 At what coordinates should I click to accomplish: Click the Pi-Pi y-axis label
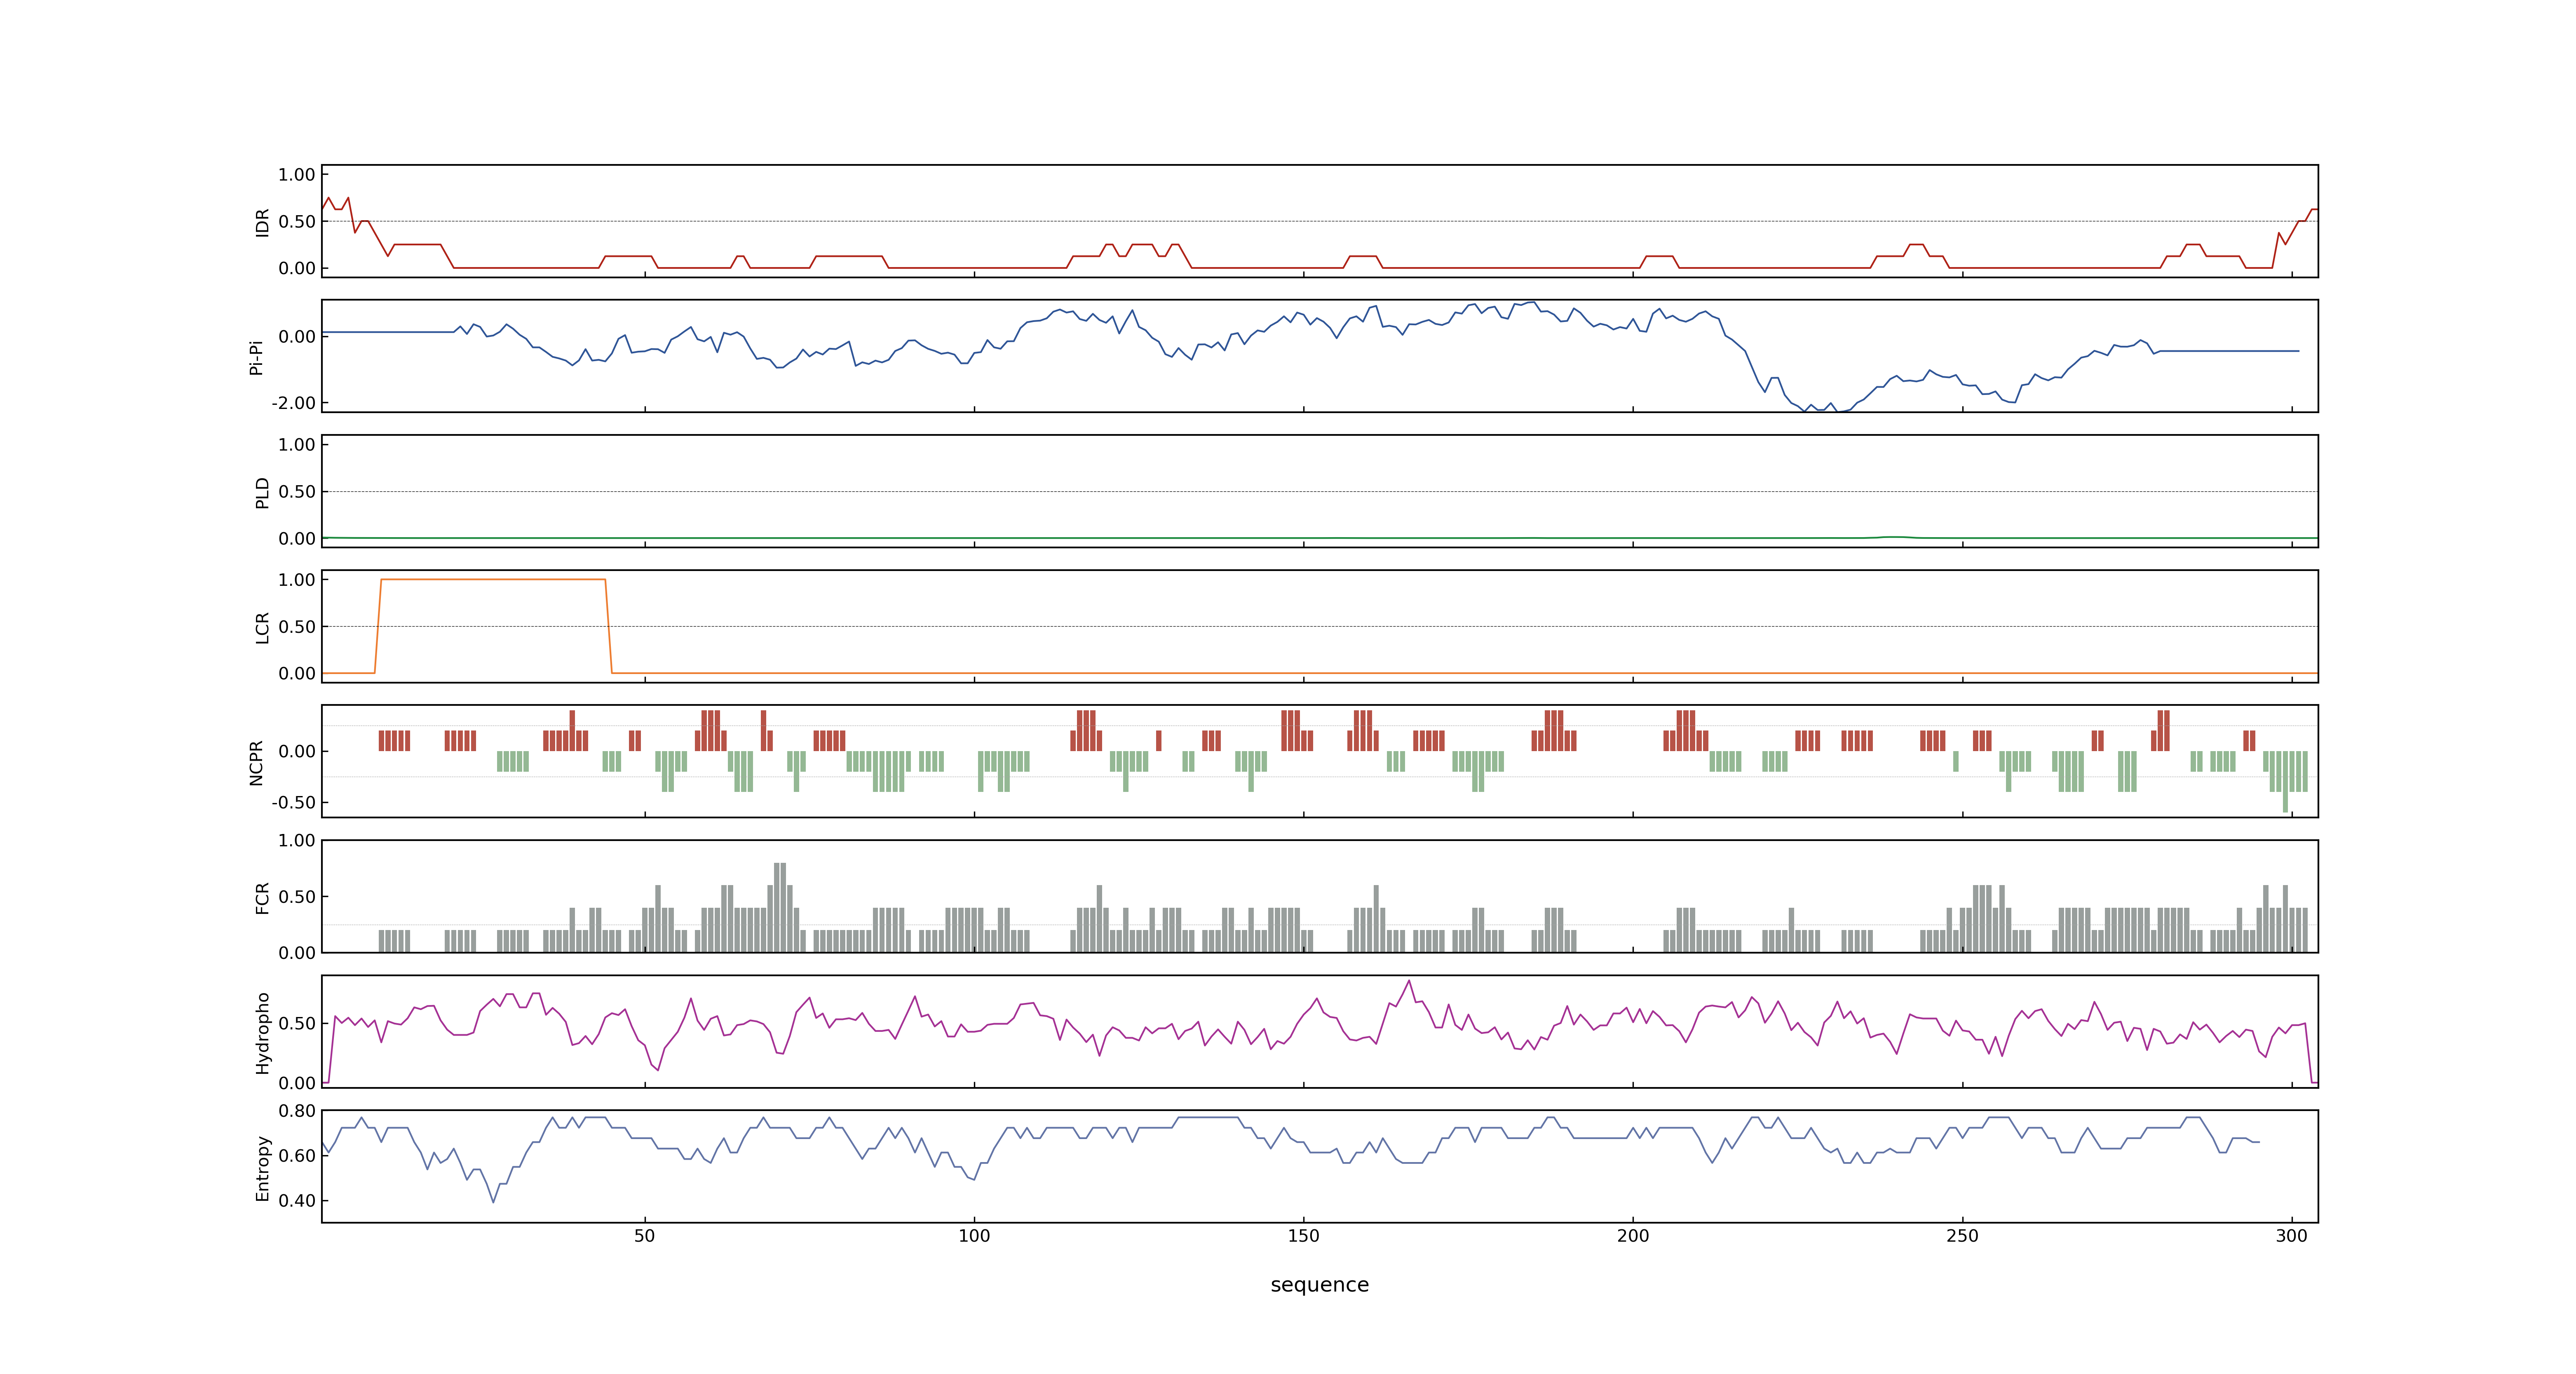point(256,357)
